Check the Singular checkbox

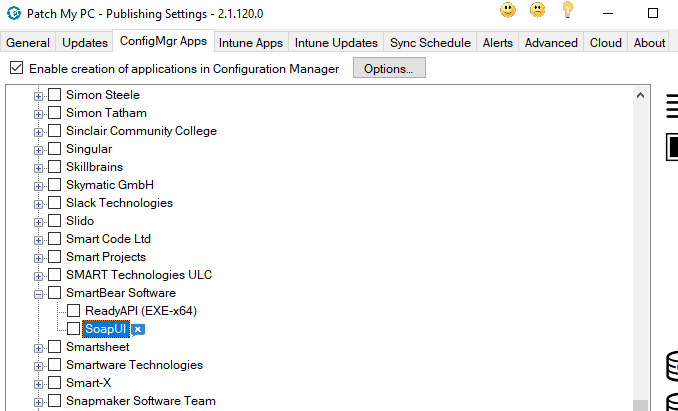click(54, 149)
